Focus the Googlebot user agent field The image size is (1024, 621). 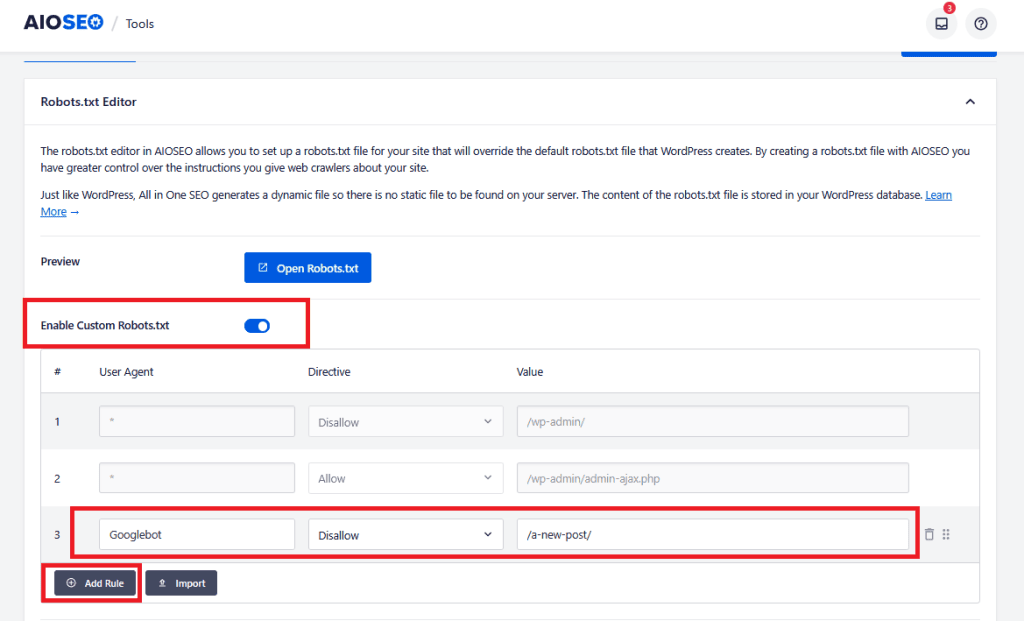click(197, 535)
